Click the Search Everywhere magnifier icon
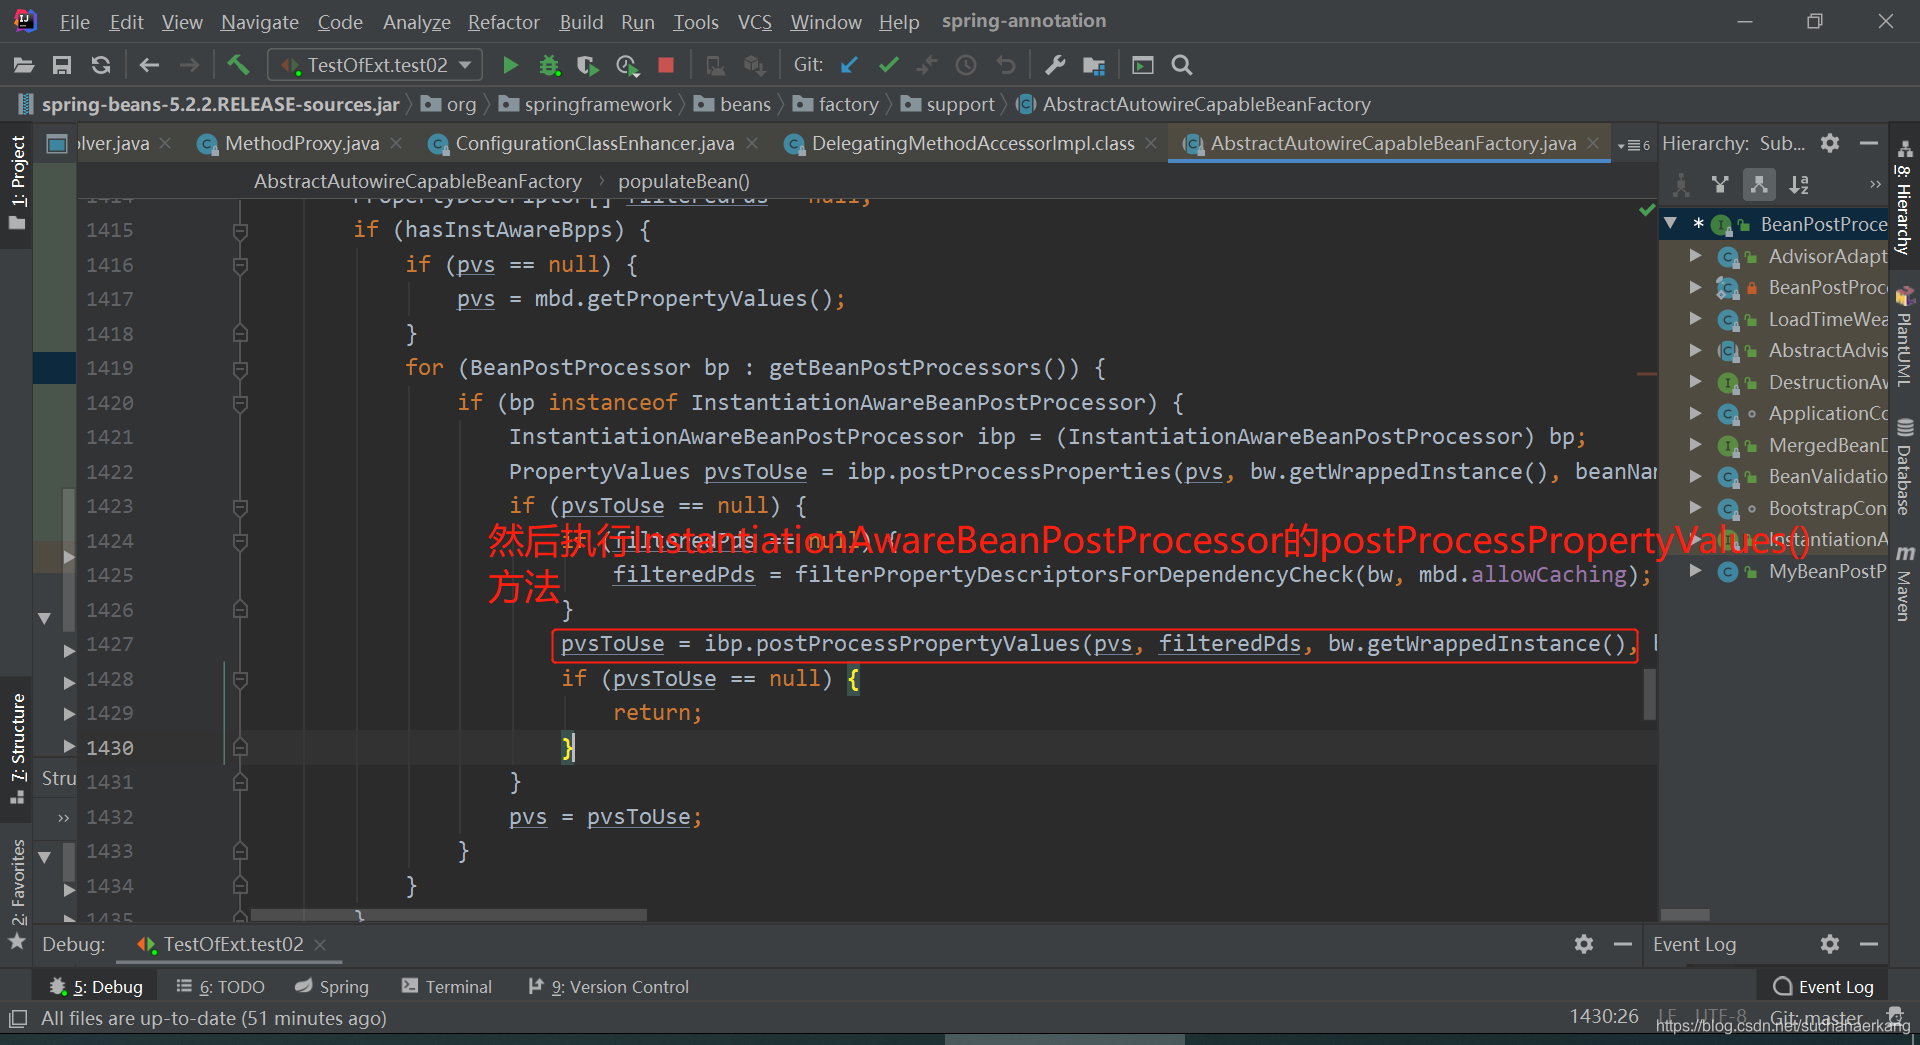This screenshot has height=1045, width=1920. tap(1182, 65)
